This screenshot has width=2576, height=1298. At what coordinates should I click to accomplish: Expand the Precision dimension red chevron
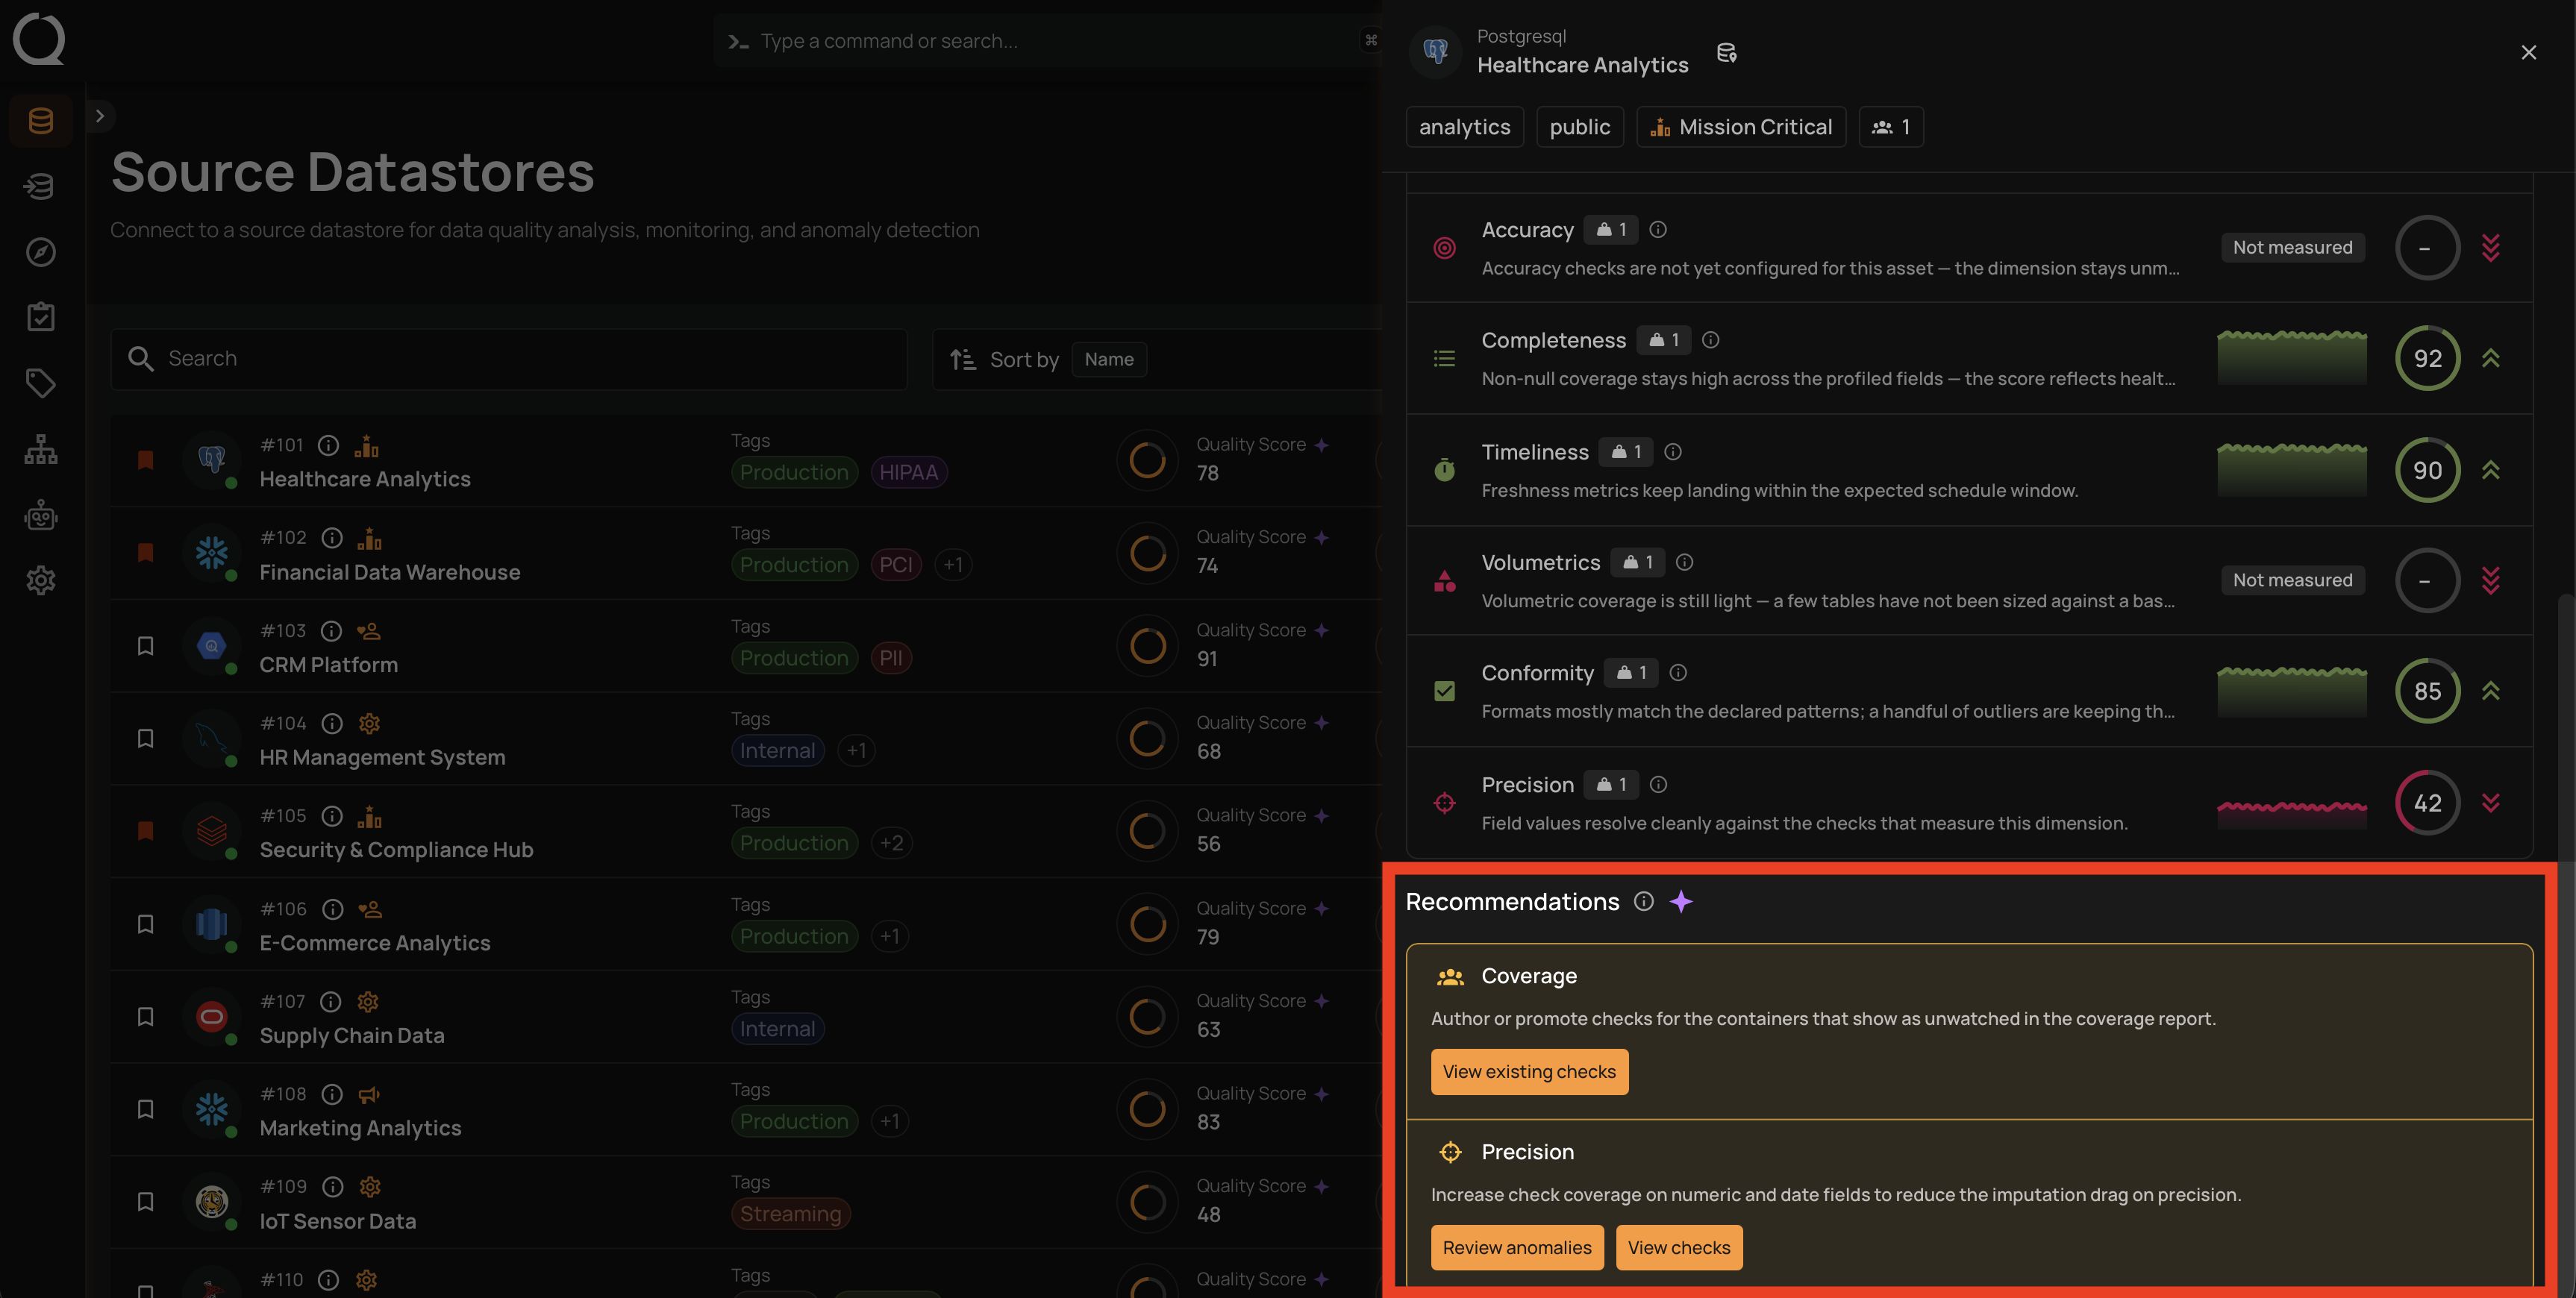click(2490, 803)
